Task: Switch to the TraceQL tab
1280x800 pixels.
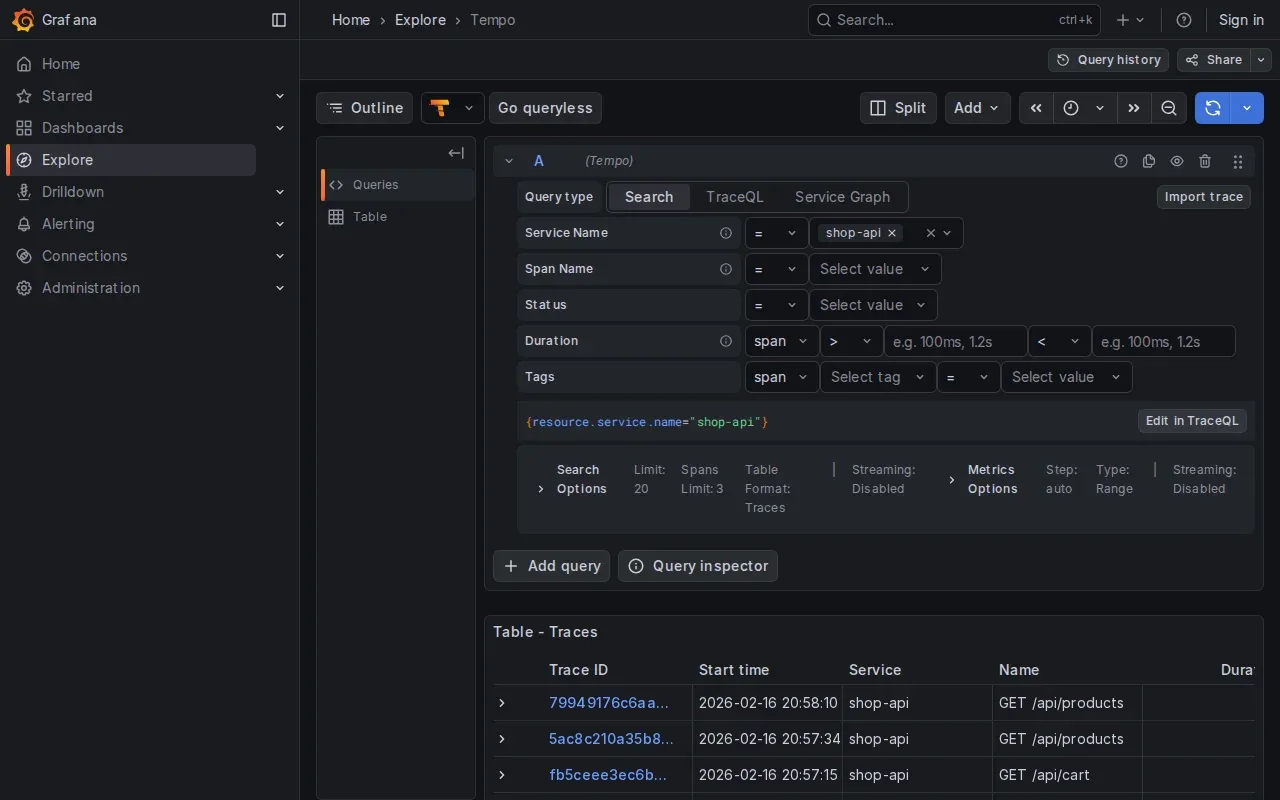Action: 734,197
